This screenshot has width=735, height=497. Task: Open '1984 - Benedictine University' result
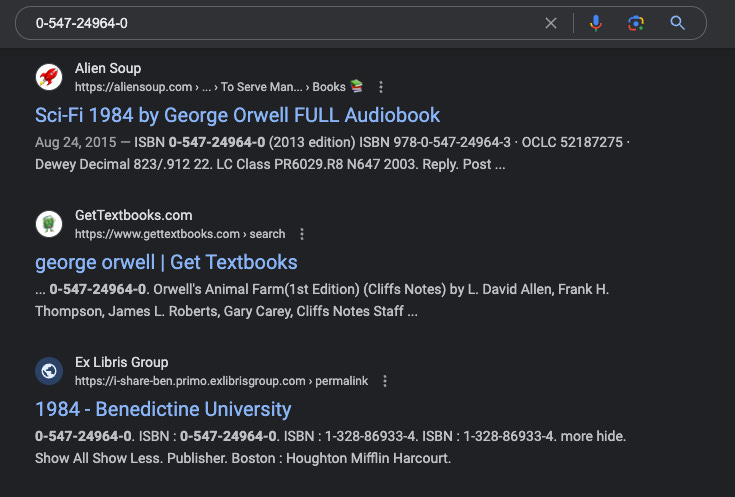click(163, 409)
